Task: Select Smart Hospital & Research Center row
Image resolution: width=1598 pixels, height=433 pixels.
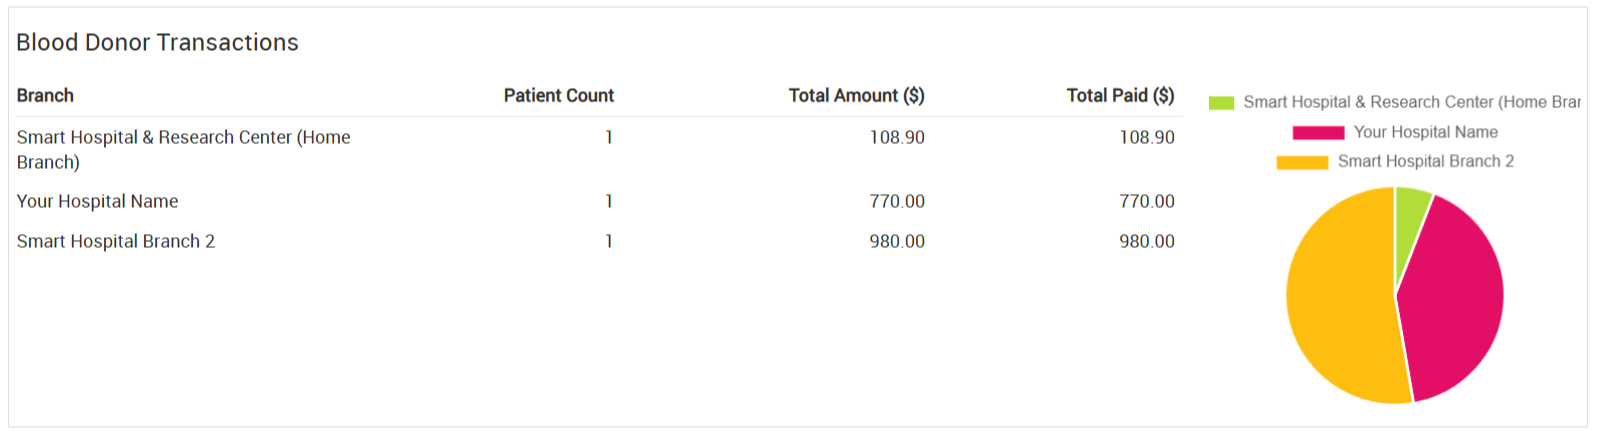Action: tap(596, 149)
